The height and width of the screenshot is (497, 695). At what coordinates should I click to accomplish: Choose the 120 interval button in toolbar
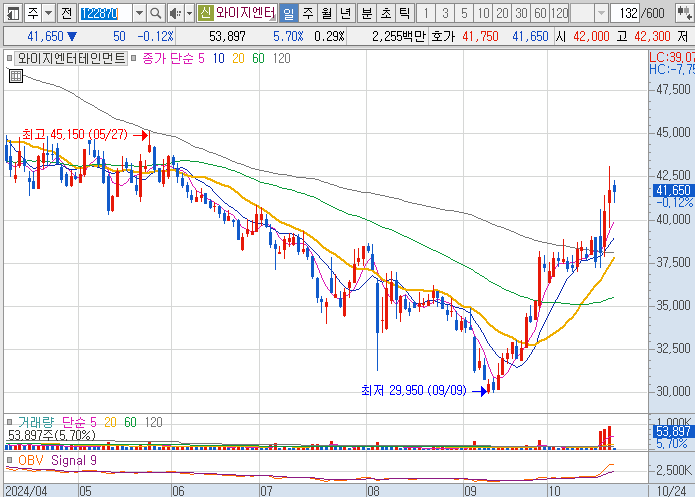point(559,13)
